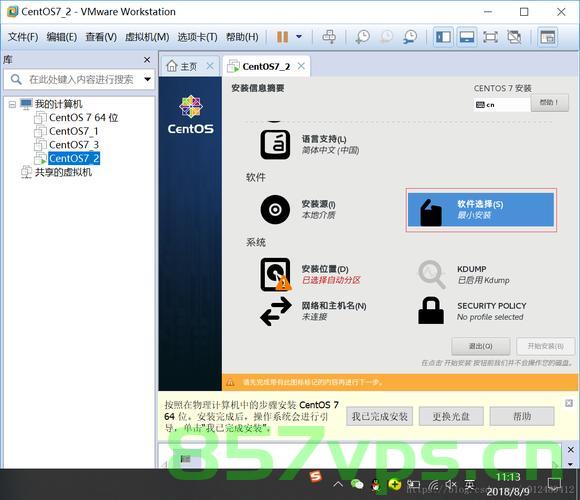Click the 帮助! button in the installer
This screenshot has height=500, width=580.
[549, 103]
